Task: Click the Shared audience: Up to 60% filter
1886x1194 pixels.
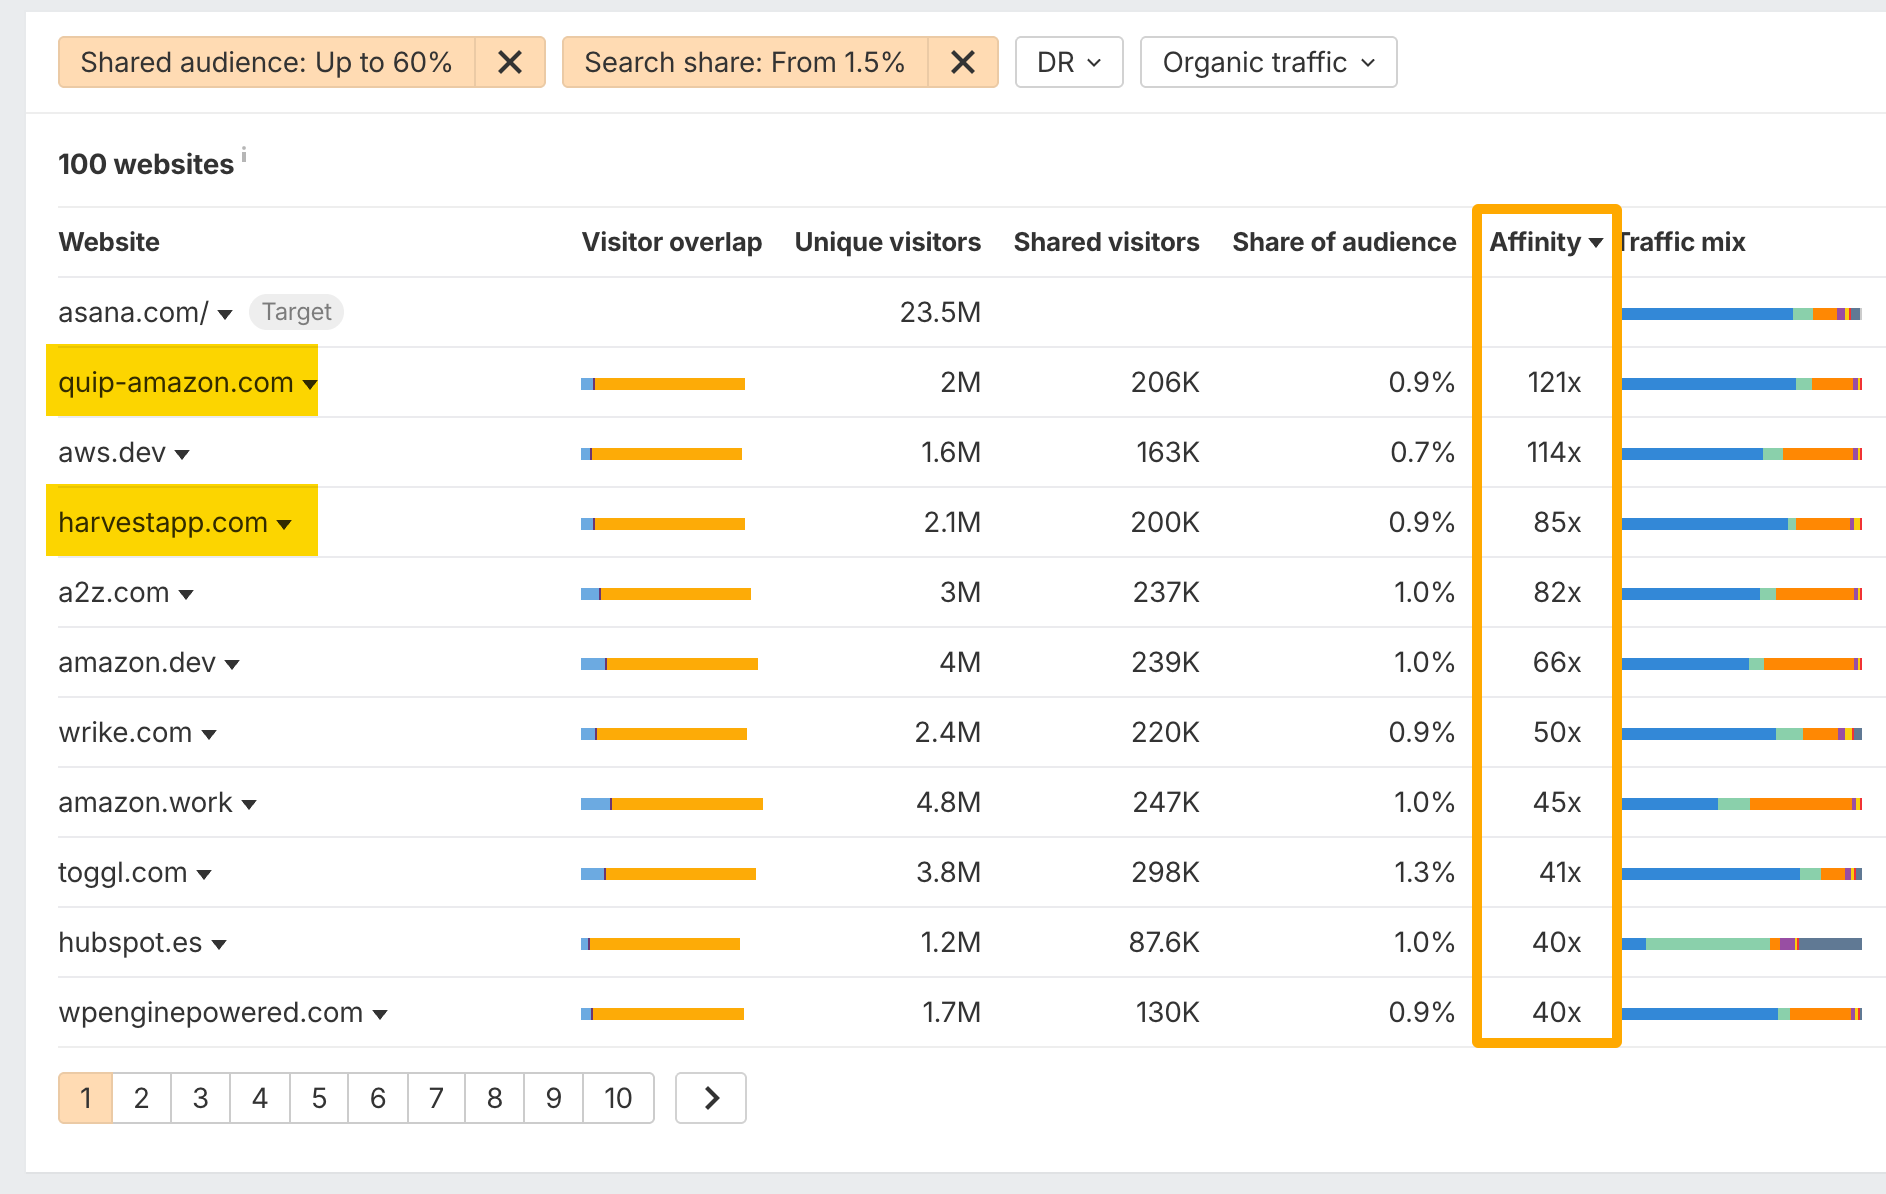Action: point(267,62)
